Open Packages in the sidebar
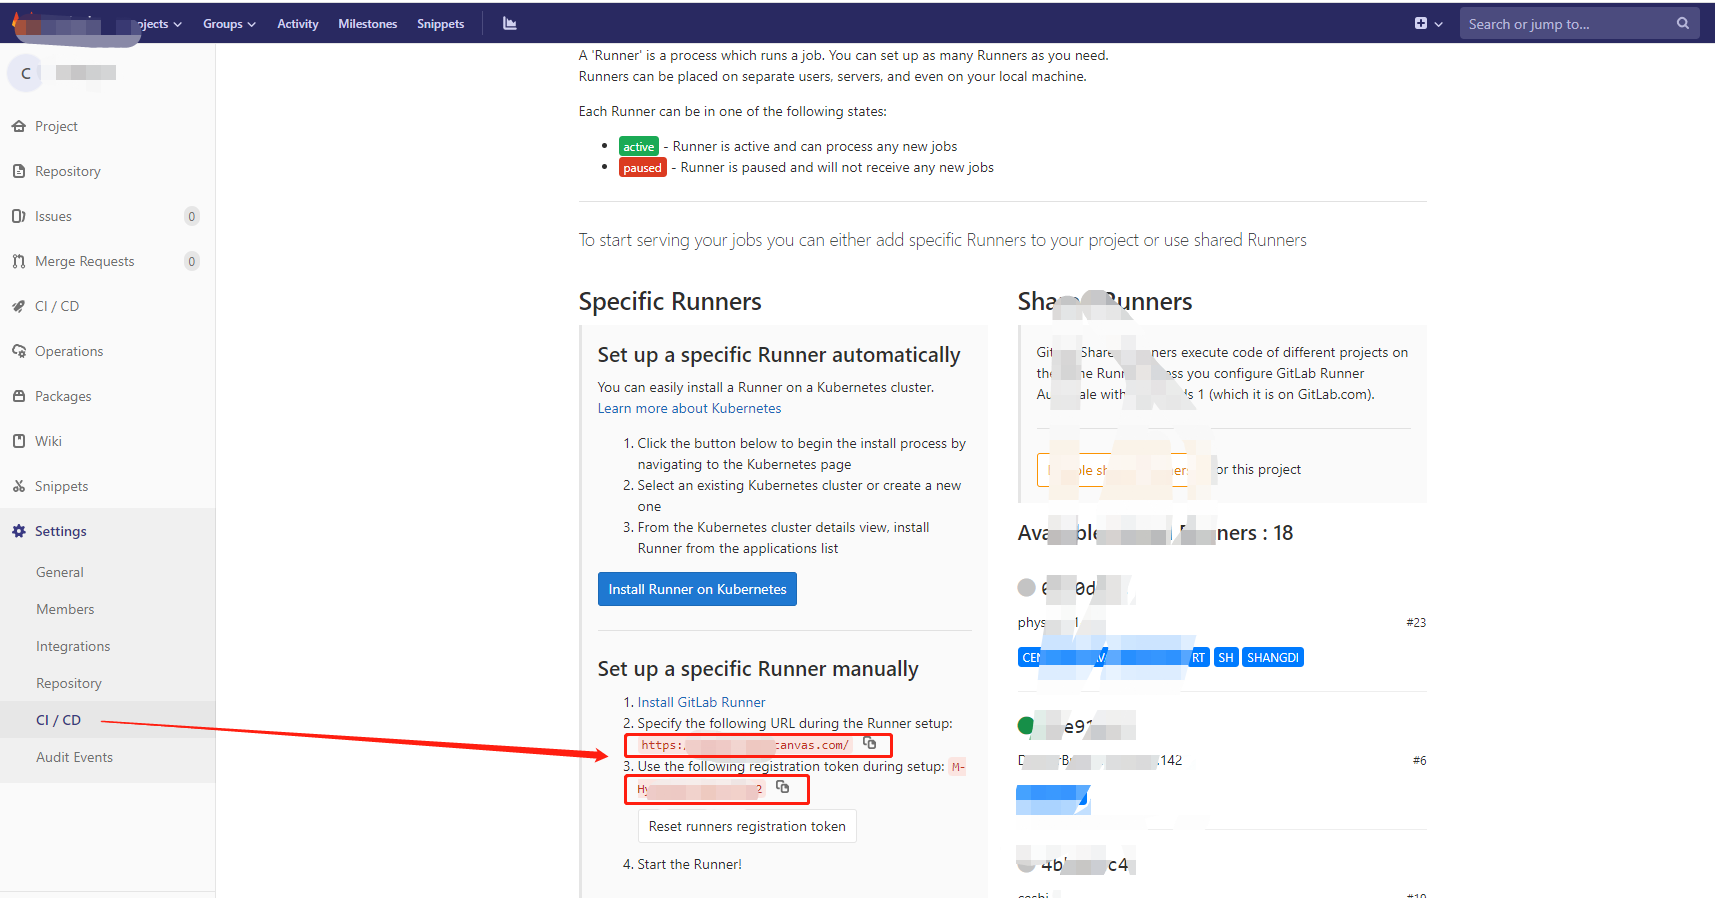Screen dimensions: 1715x898 pyautogui.click(x=63, y=396)
